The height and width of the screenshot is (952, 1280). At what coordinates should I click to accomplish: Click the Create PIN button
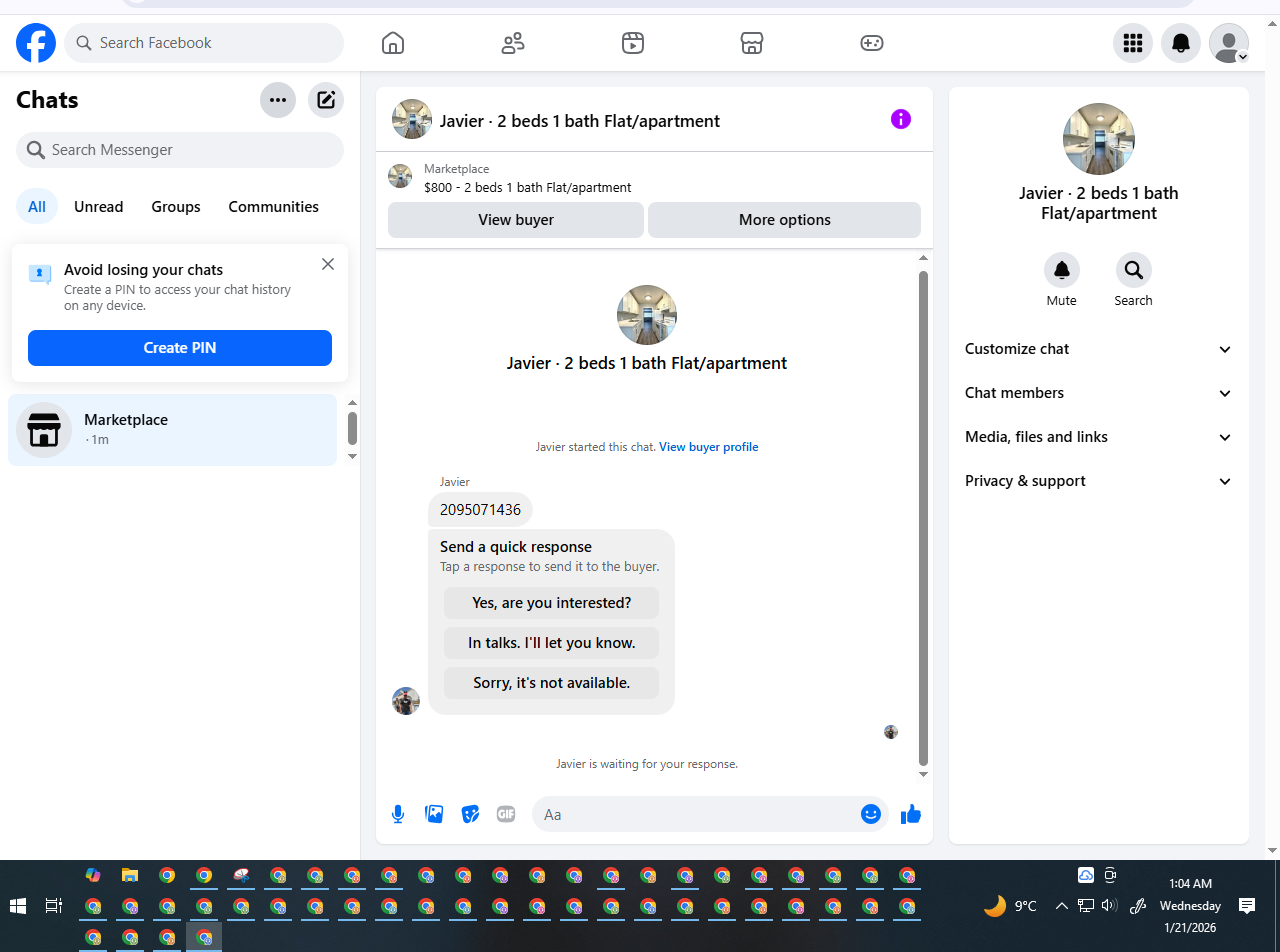tap(180, 348)
